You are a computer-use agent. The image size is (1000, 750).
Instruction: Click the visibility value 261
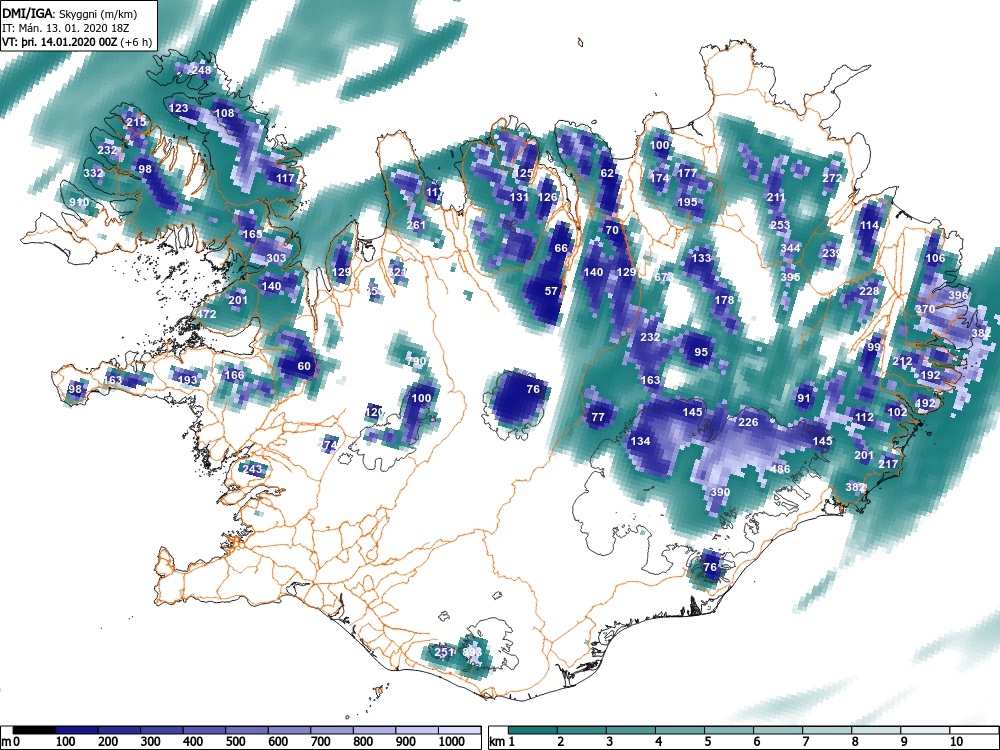point(415,224)
